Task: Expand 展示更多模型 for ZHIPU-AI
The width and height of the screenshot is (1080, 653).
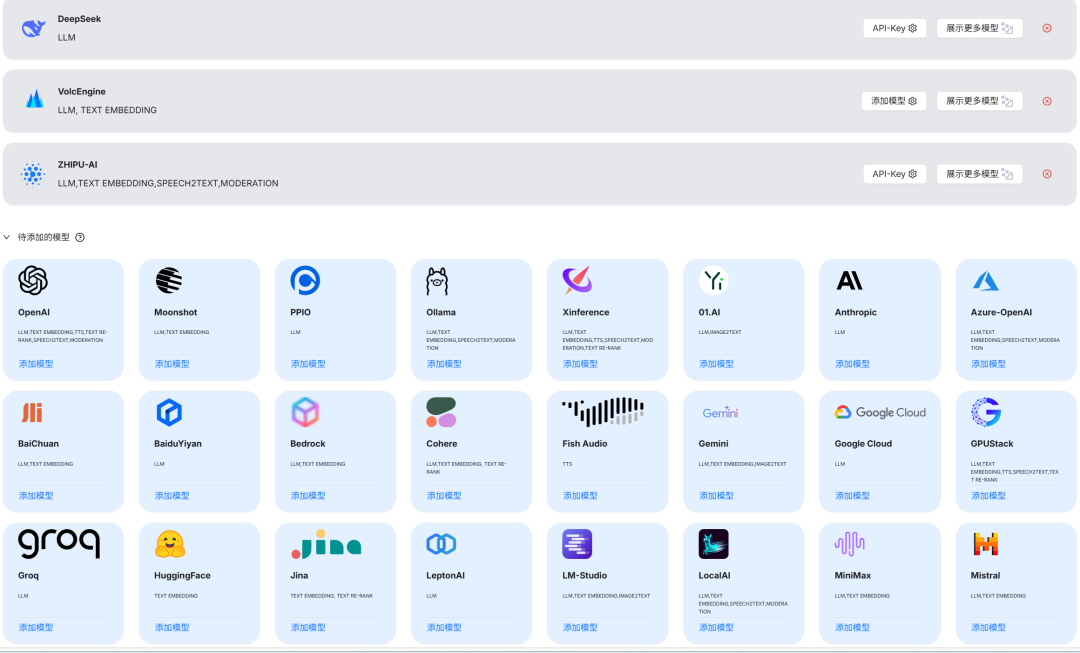Action: (979, 174)
